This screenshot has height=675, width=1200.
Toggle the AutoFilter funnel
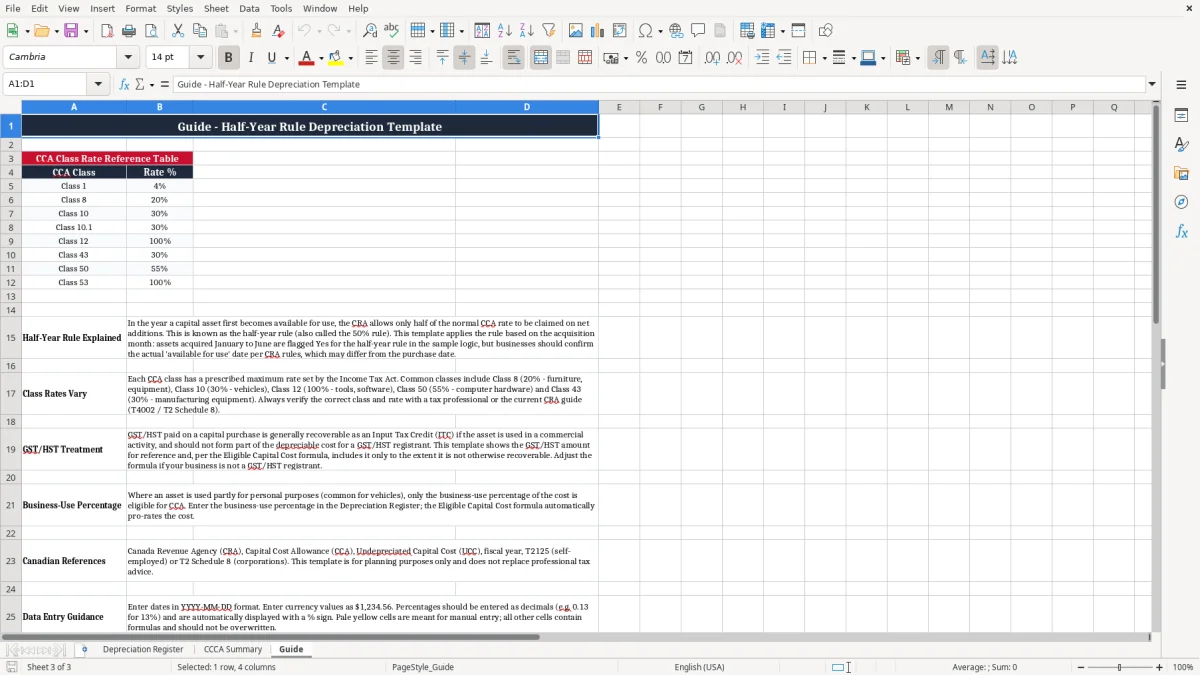[x=549, y=31]
